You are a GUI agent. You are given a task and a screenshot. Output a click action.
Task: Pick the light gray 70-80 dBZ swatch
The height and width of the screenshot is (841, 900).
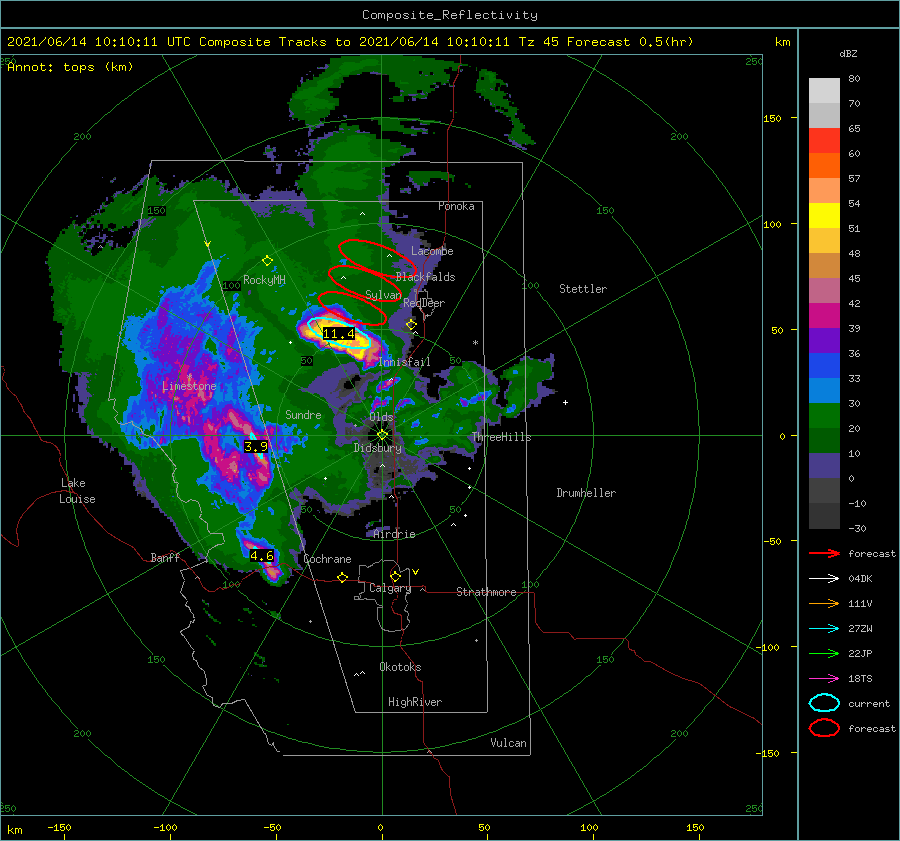[824, 91]
